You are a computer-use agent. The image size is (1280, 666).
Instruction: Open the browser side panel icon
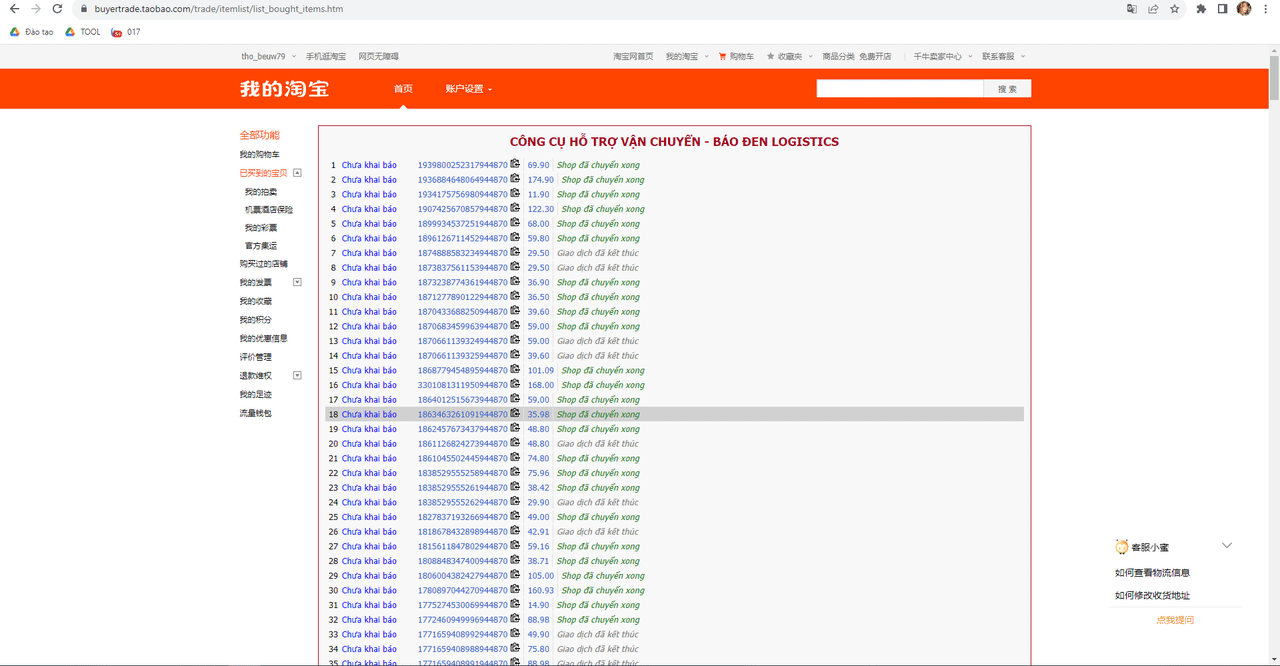pos(1222,9)
